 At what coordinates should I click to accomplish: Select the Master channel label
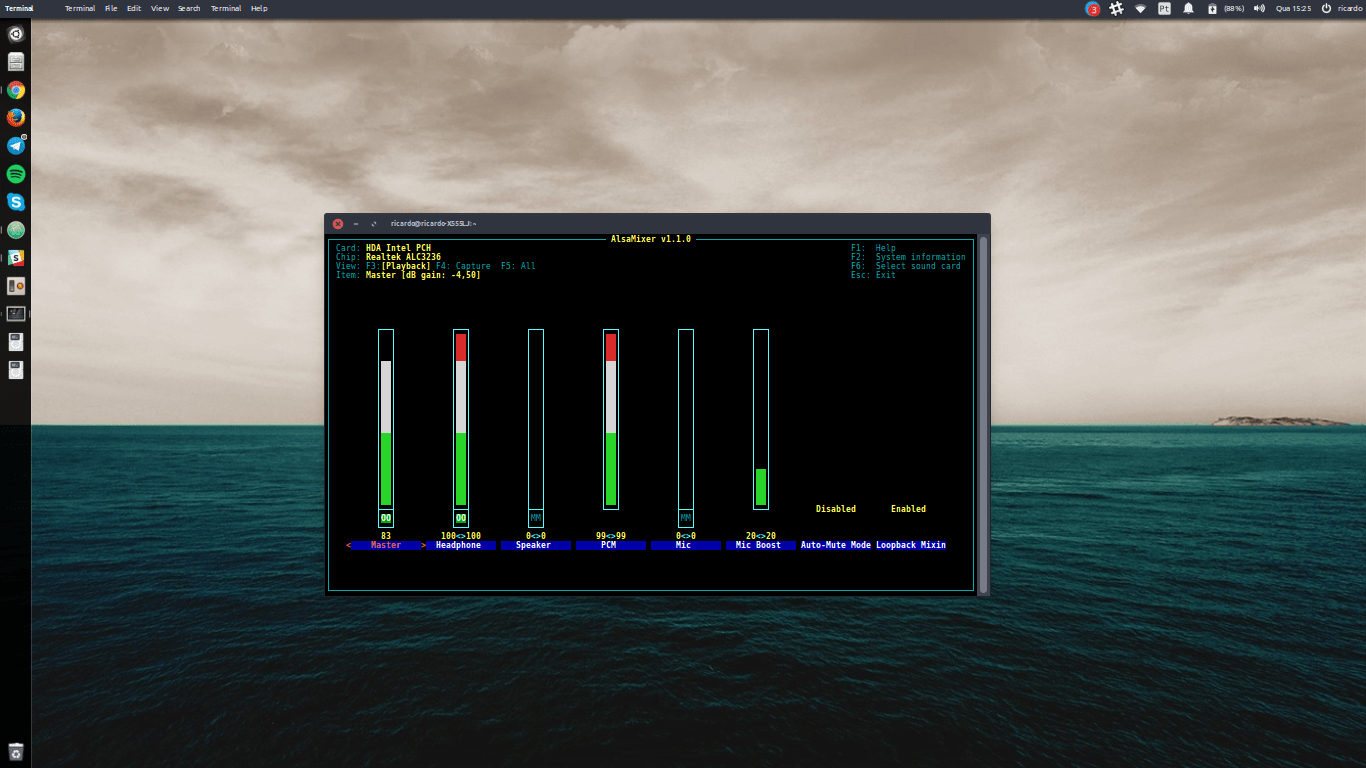click(x=386, y=546)
